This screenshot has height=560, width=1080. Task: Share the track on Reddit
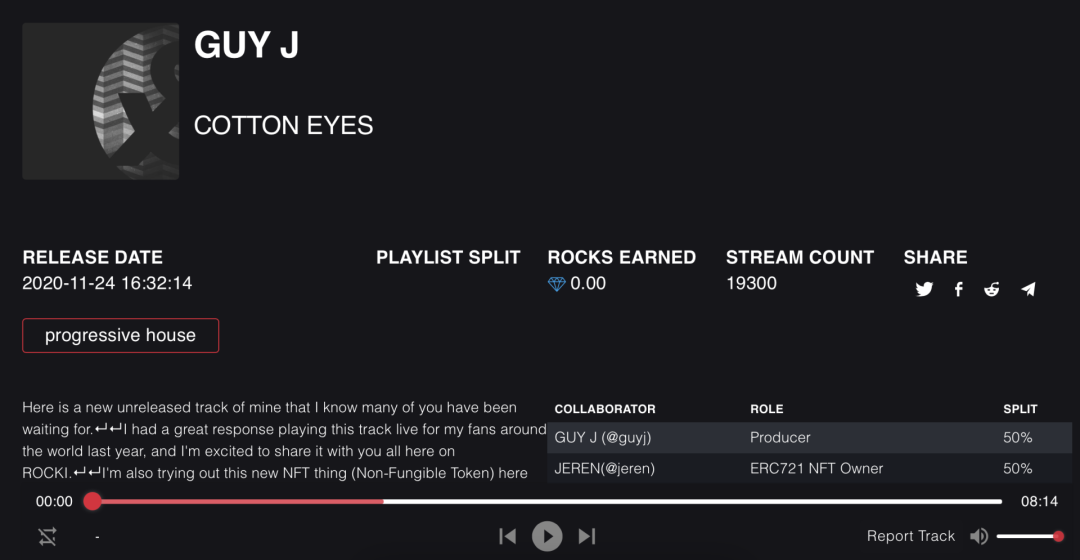click(992, 289)
